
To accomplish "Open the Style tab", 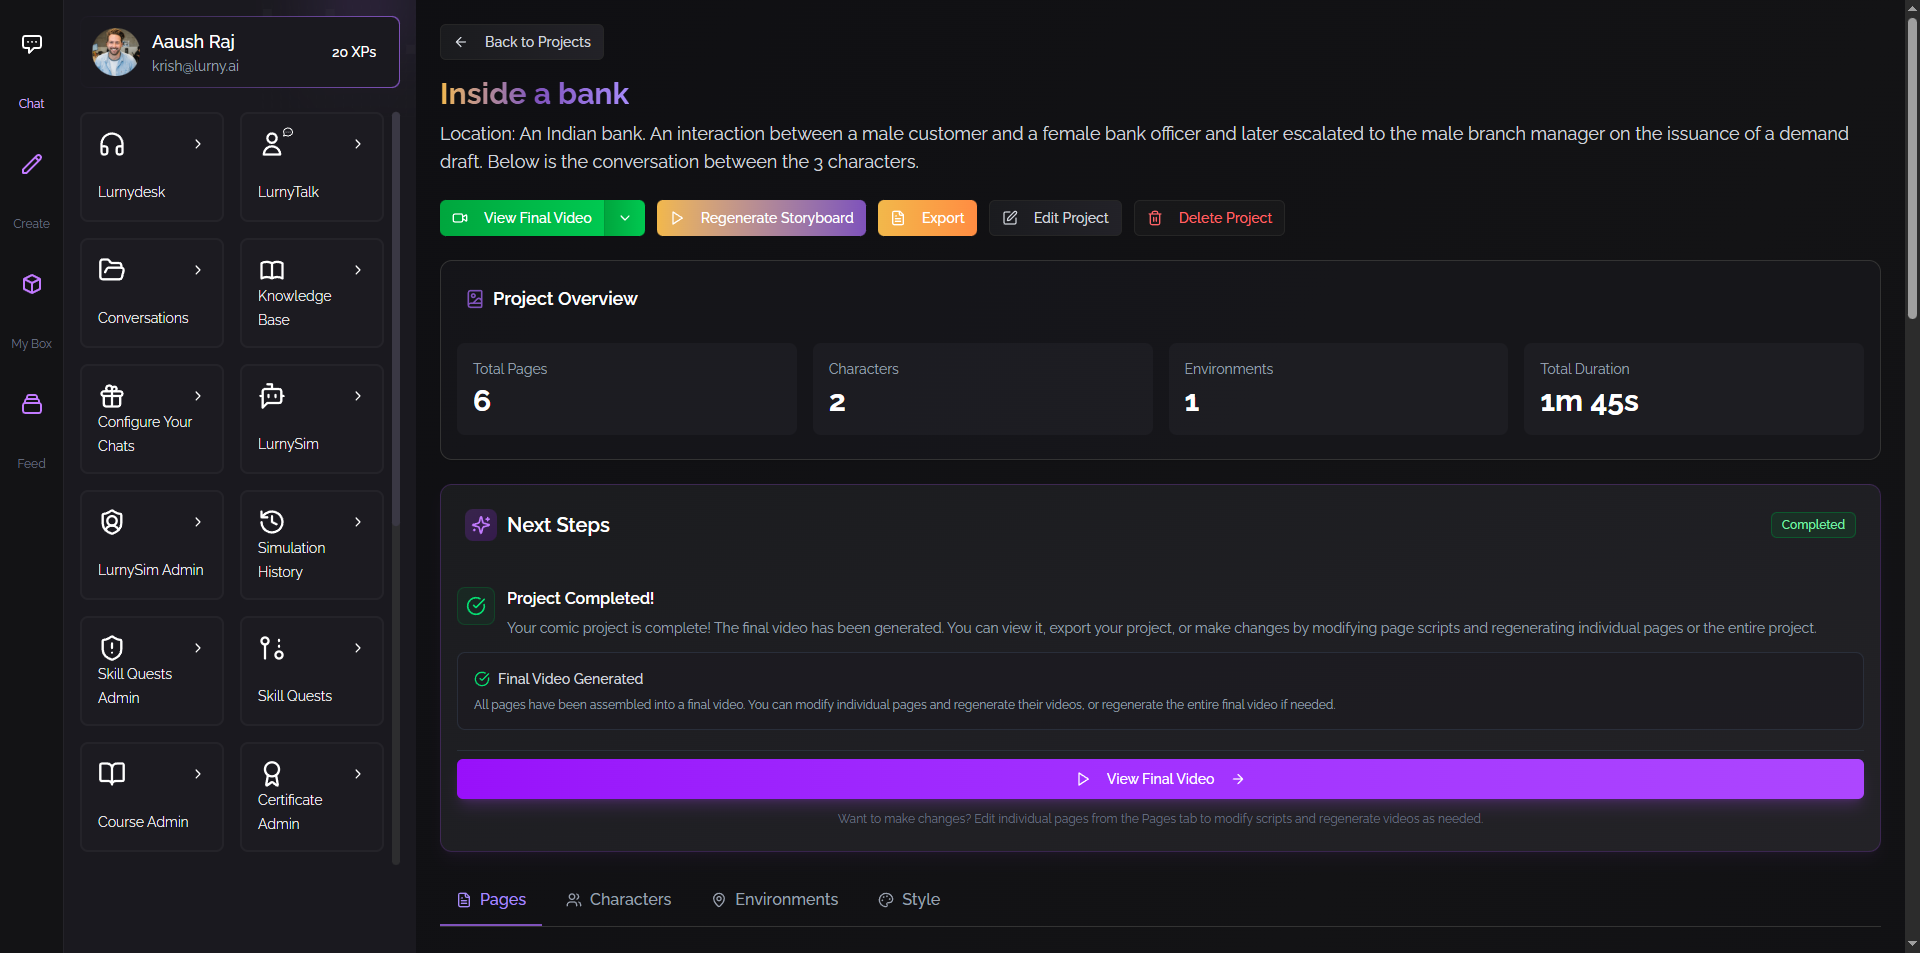I will pos(909,900).
